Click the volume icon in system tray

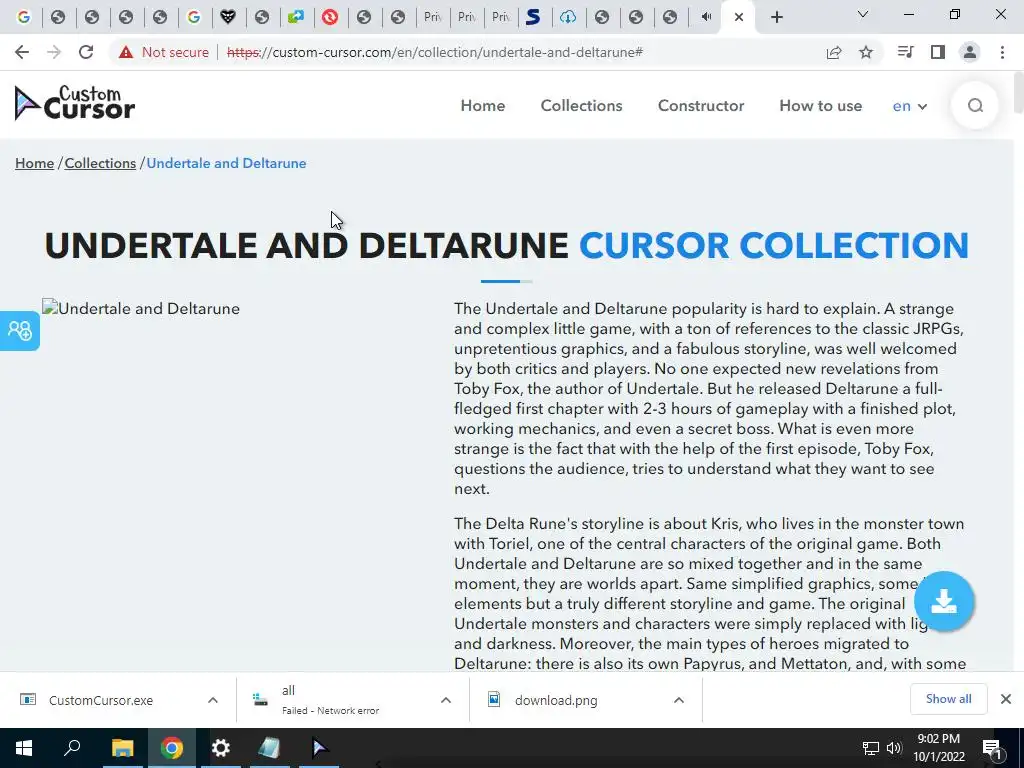894,748
